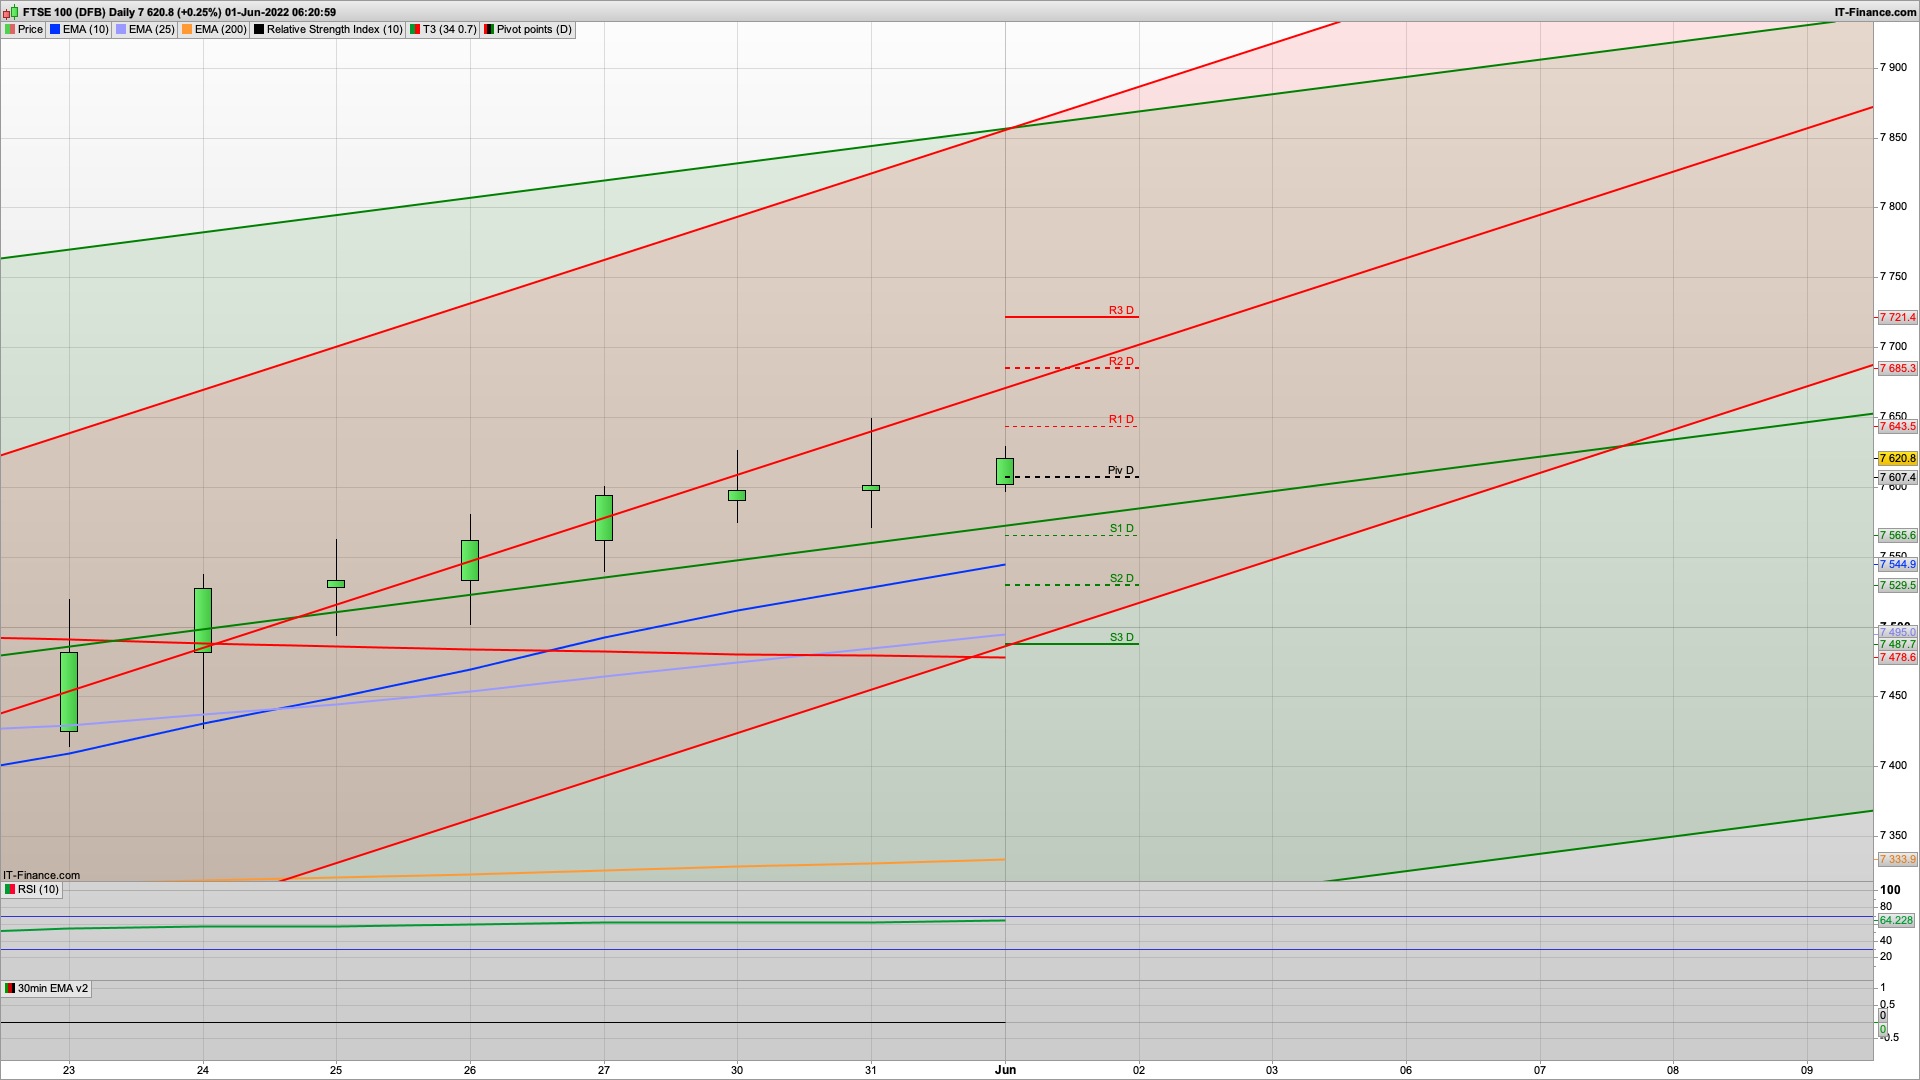Click the current price tag 7 620.8

(x=1897, y=458)
